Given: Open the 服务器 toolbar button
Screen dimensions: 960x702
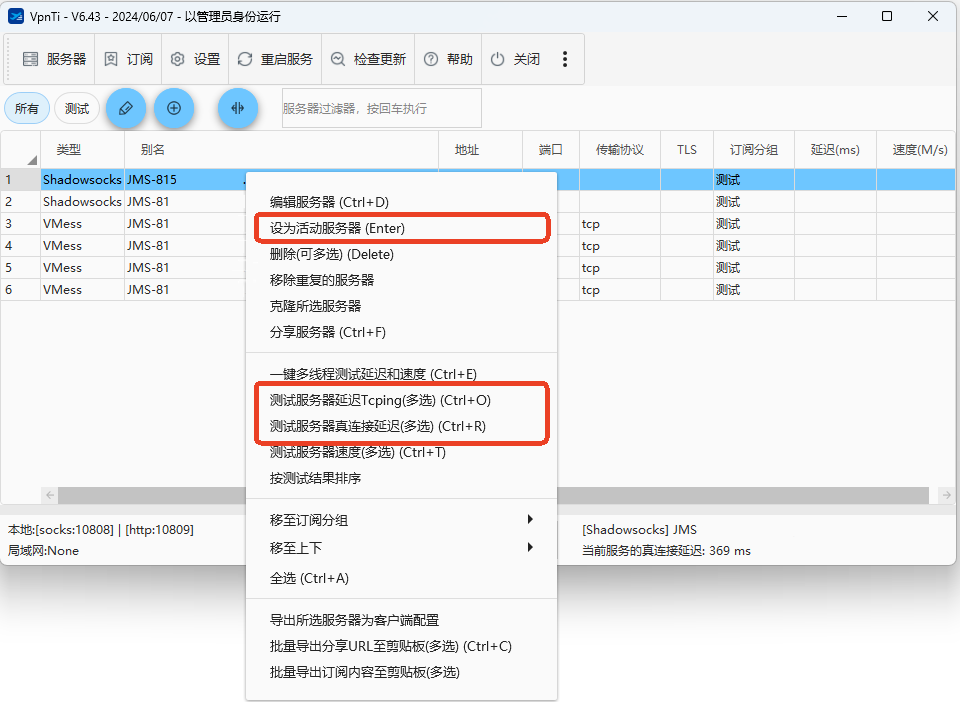Looking at the screenshot, I should (54, 59).
